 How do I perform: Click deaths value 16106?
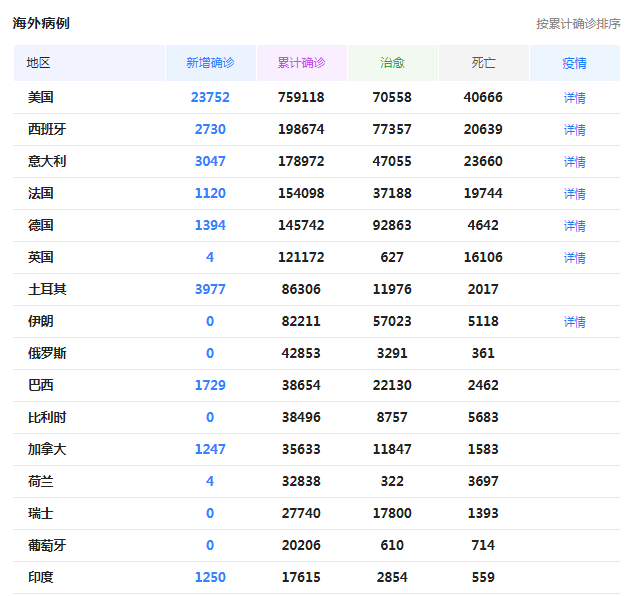click(483, 257)
